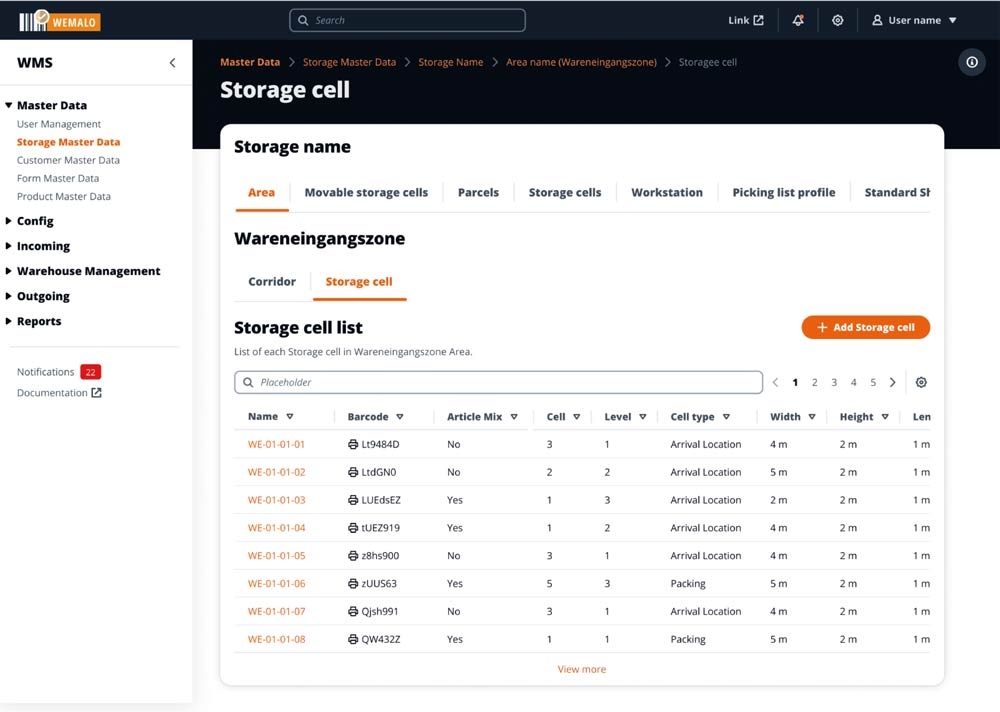This screenshot has height=712, width=1000.
Task: Expand the Incoming section
Action: pos(8,246)
